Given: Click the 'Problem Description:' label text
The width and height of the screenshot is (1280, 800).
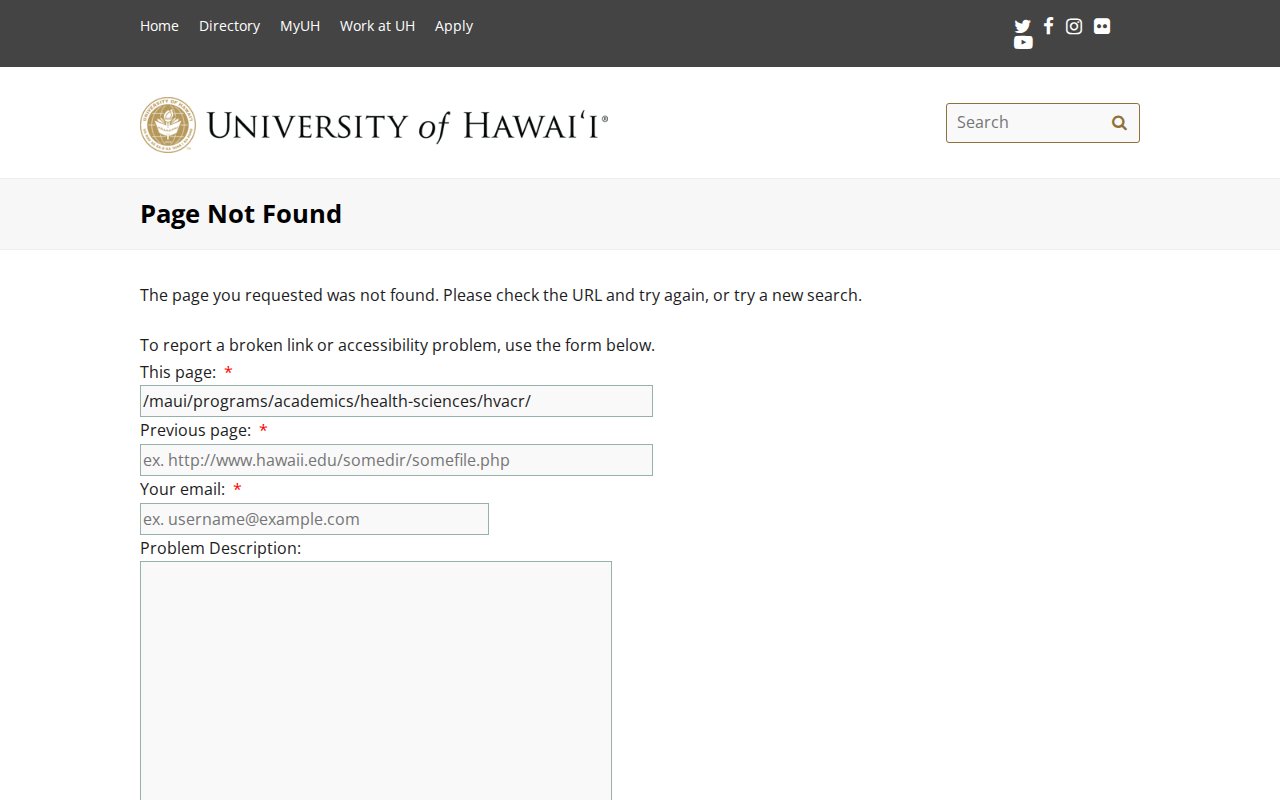Looking at the screenshot, I should click(220, 548).
